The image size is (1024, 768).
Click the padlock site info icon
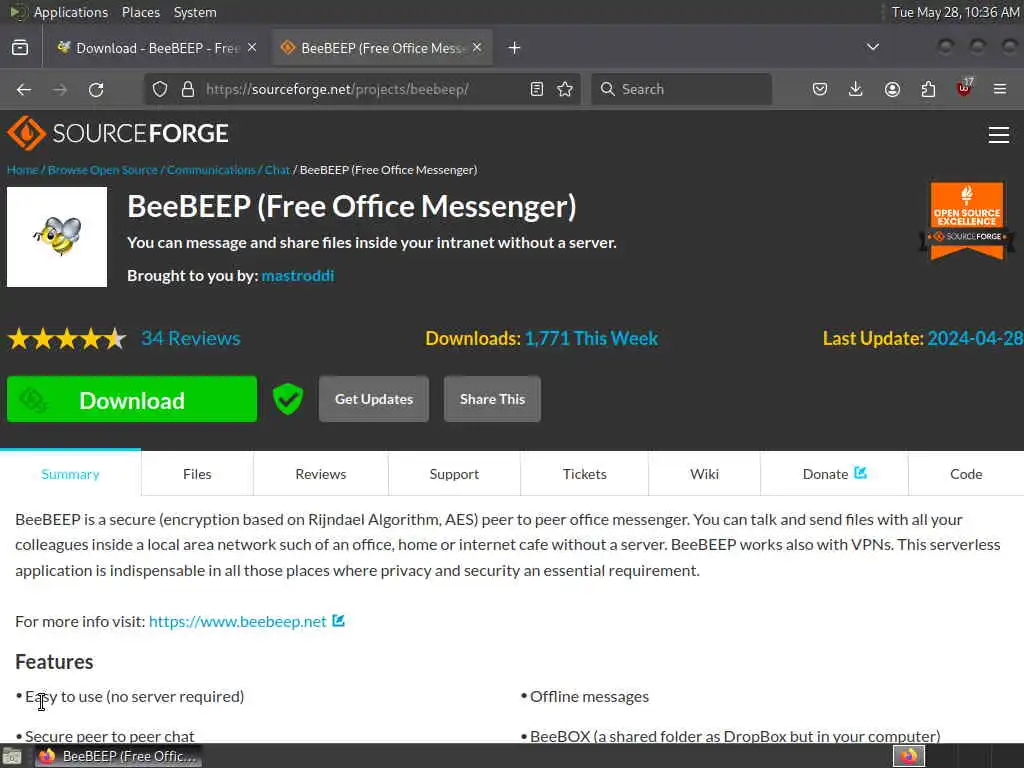pos(188,89)
